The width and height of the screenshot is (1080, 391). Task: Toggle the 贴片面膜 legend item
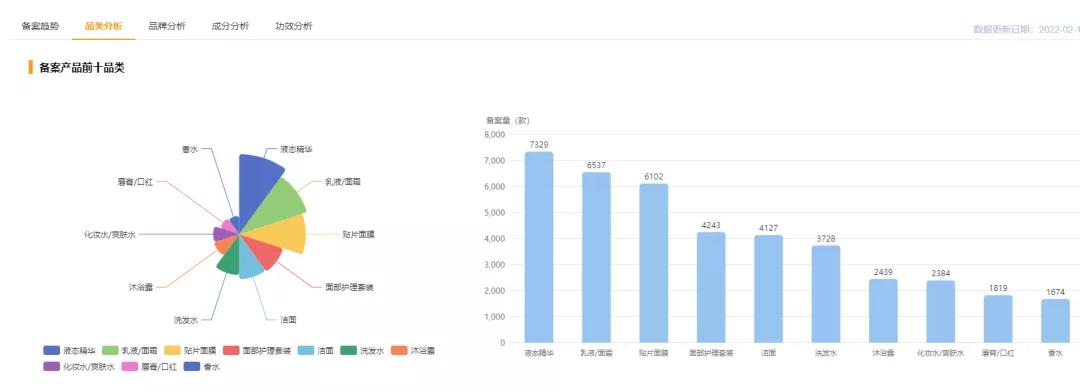[x=189, y=350]
